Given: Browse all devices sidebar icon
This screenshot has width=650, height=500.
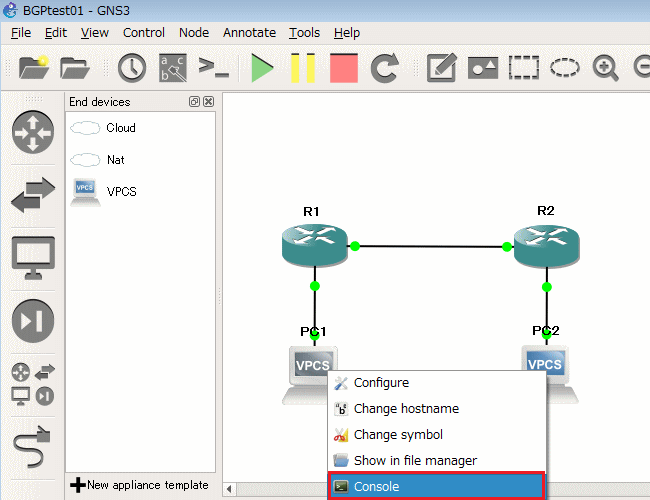Looking at the screenshot, I should [x=33, y=384].
